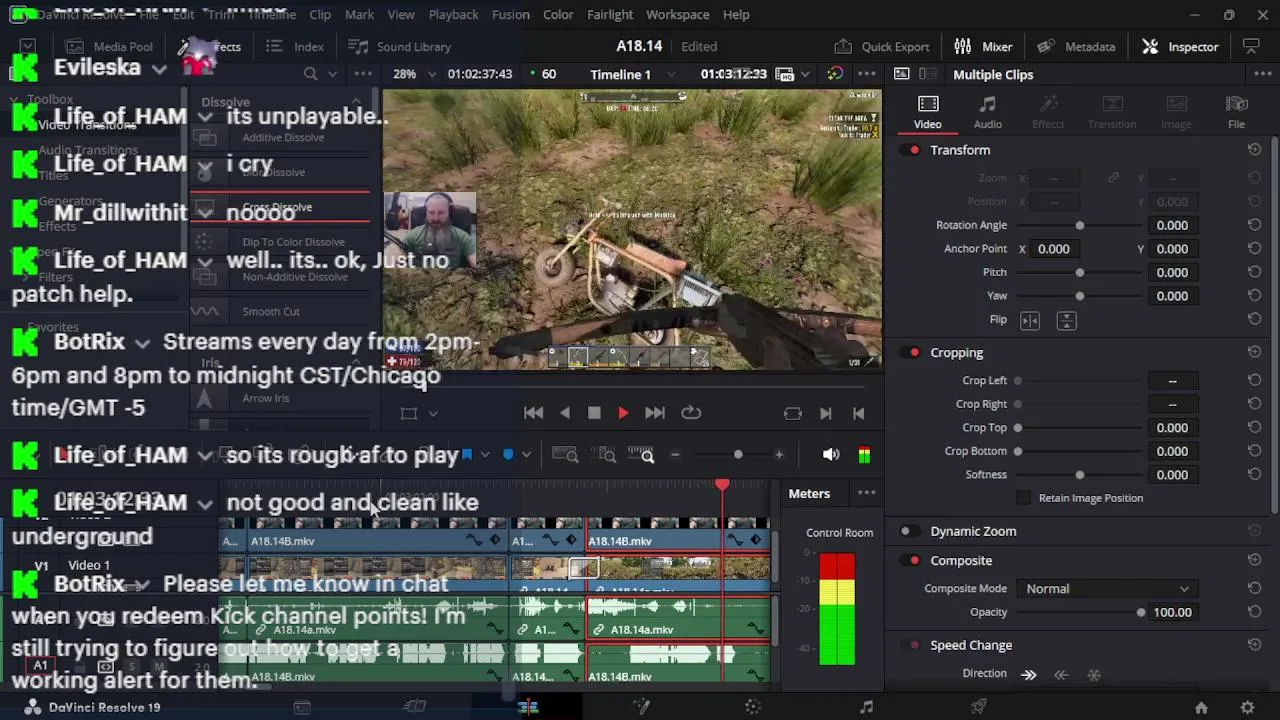Reset Opacity value

pos(1254,612)
